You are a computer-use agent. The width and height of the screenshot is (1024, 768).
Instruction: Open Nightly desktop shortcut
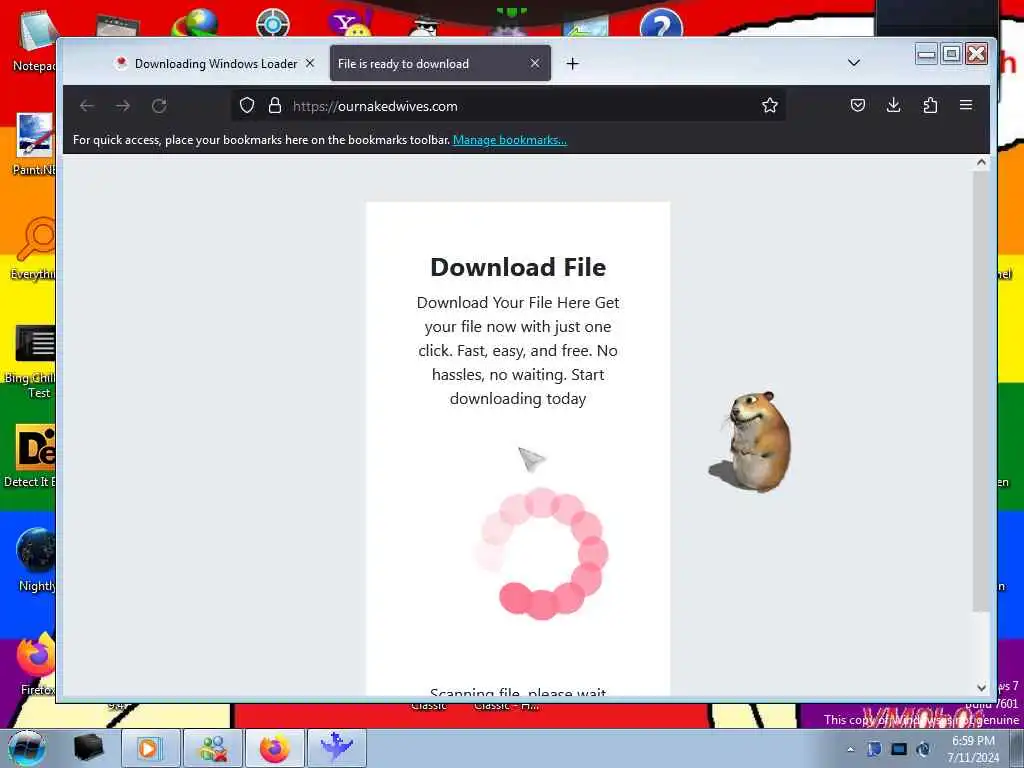(35, 559)
